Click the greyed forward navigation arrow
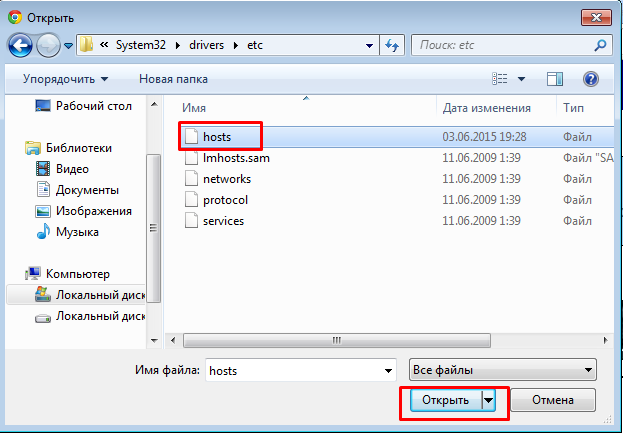Screen dimensions: 623x433 coord(48,45)
